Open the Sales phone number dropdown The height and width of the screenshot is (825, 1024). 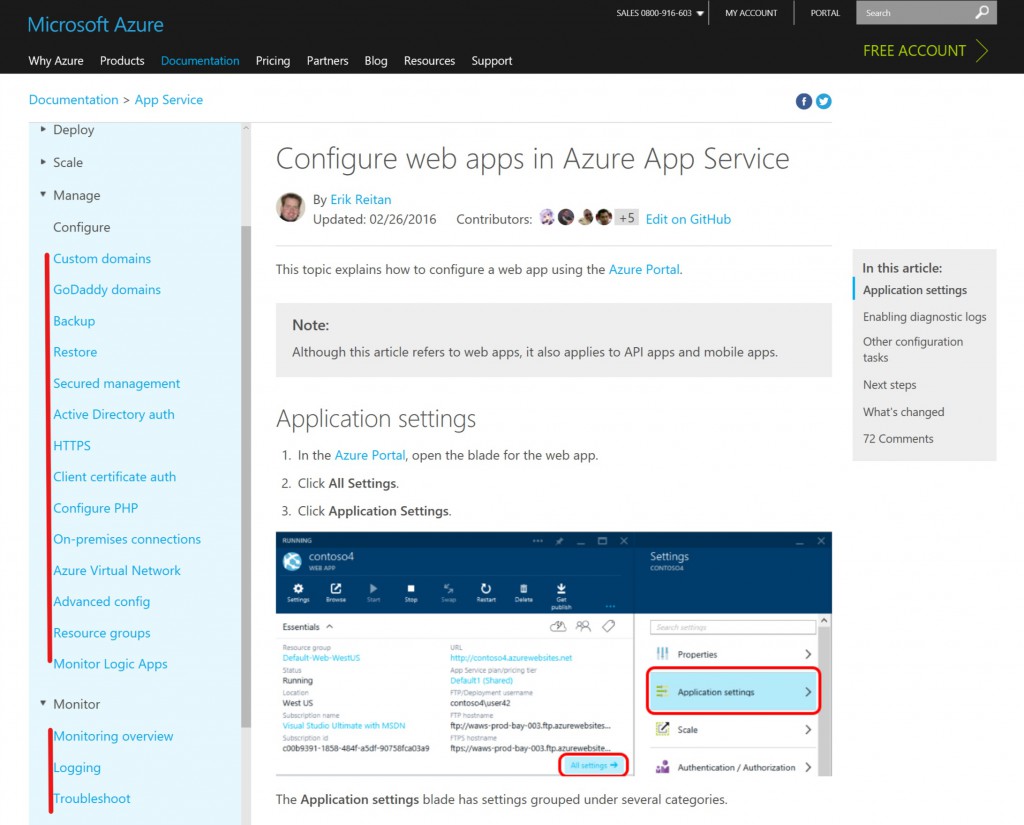click(700, 13)
